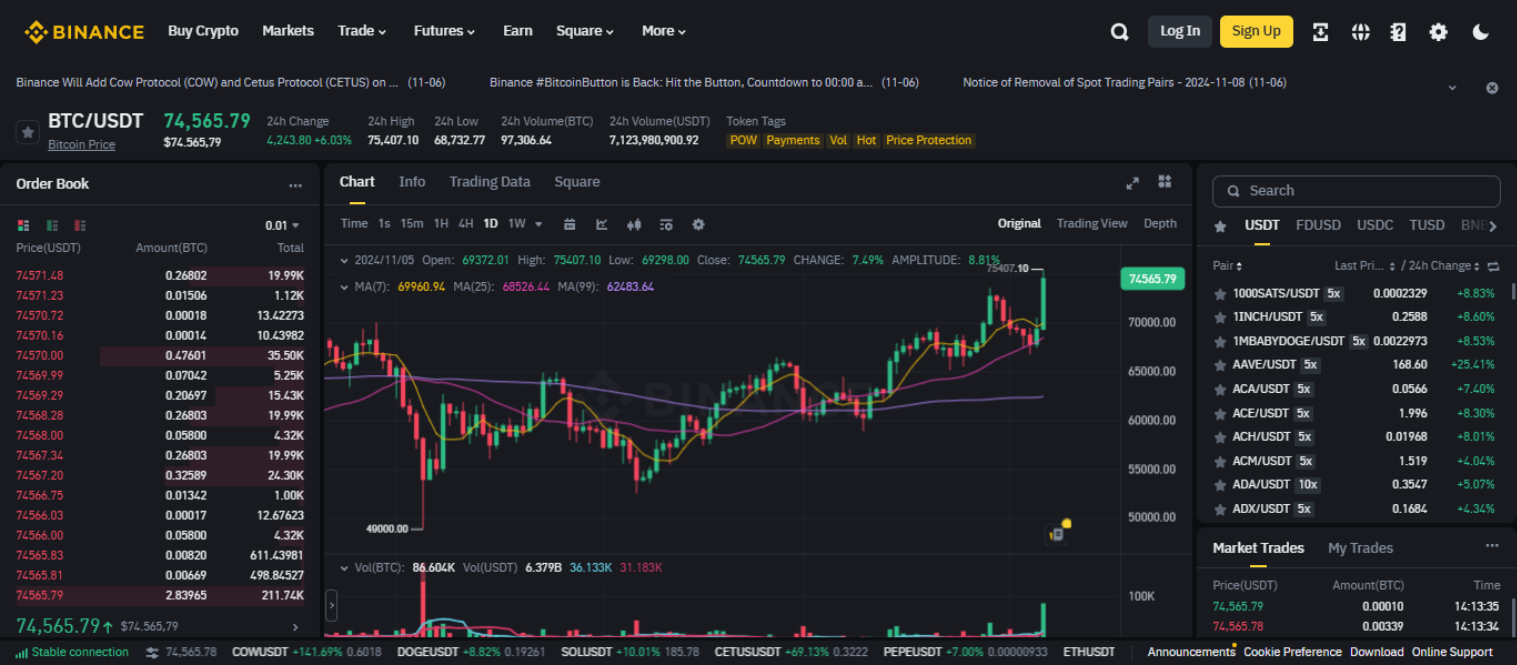This screenshot has width=1517, height=665.
Task: Expand the chart to fullscreen
Action: tap(1132, 182)
